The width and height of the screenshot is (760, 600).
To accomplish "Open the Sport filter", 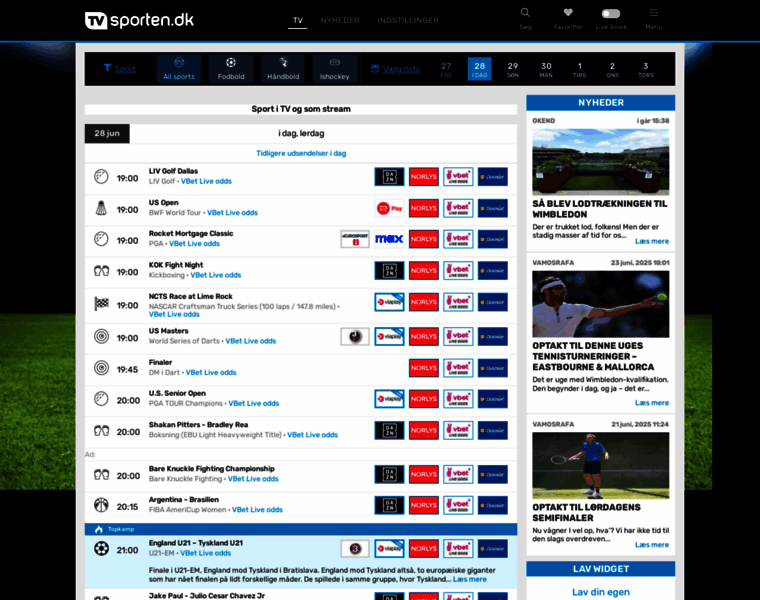I will click(x=120, y=69).
